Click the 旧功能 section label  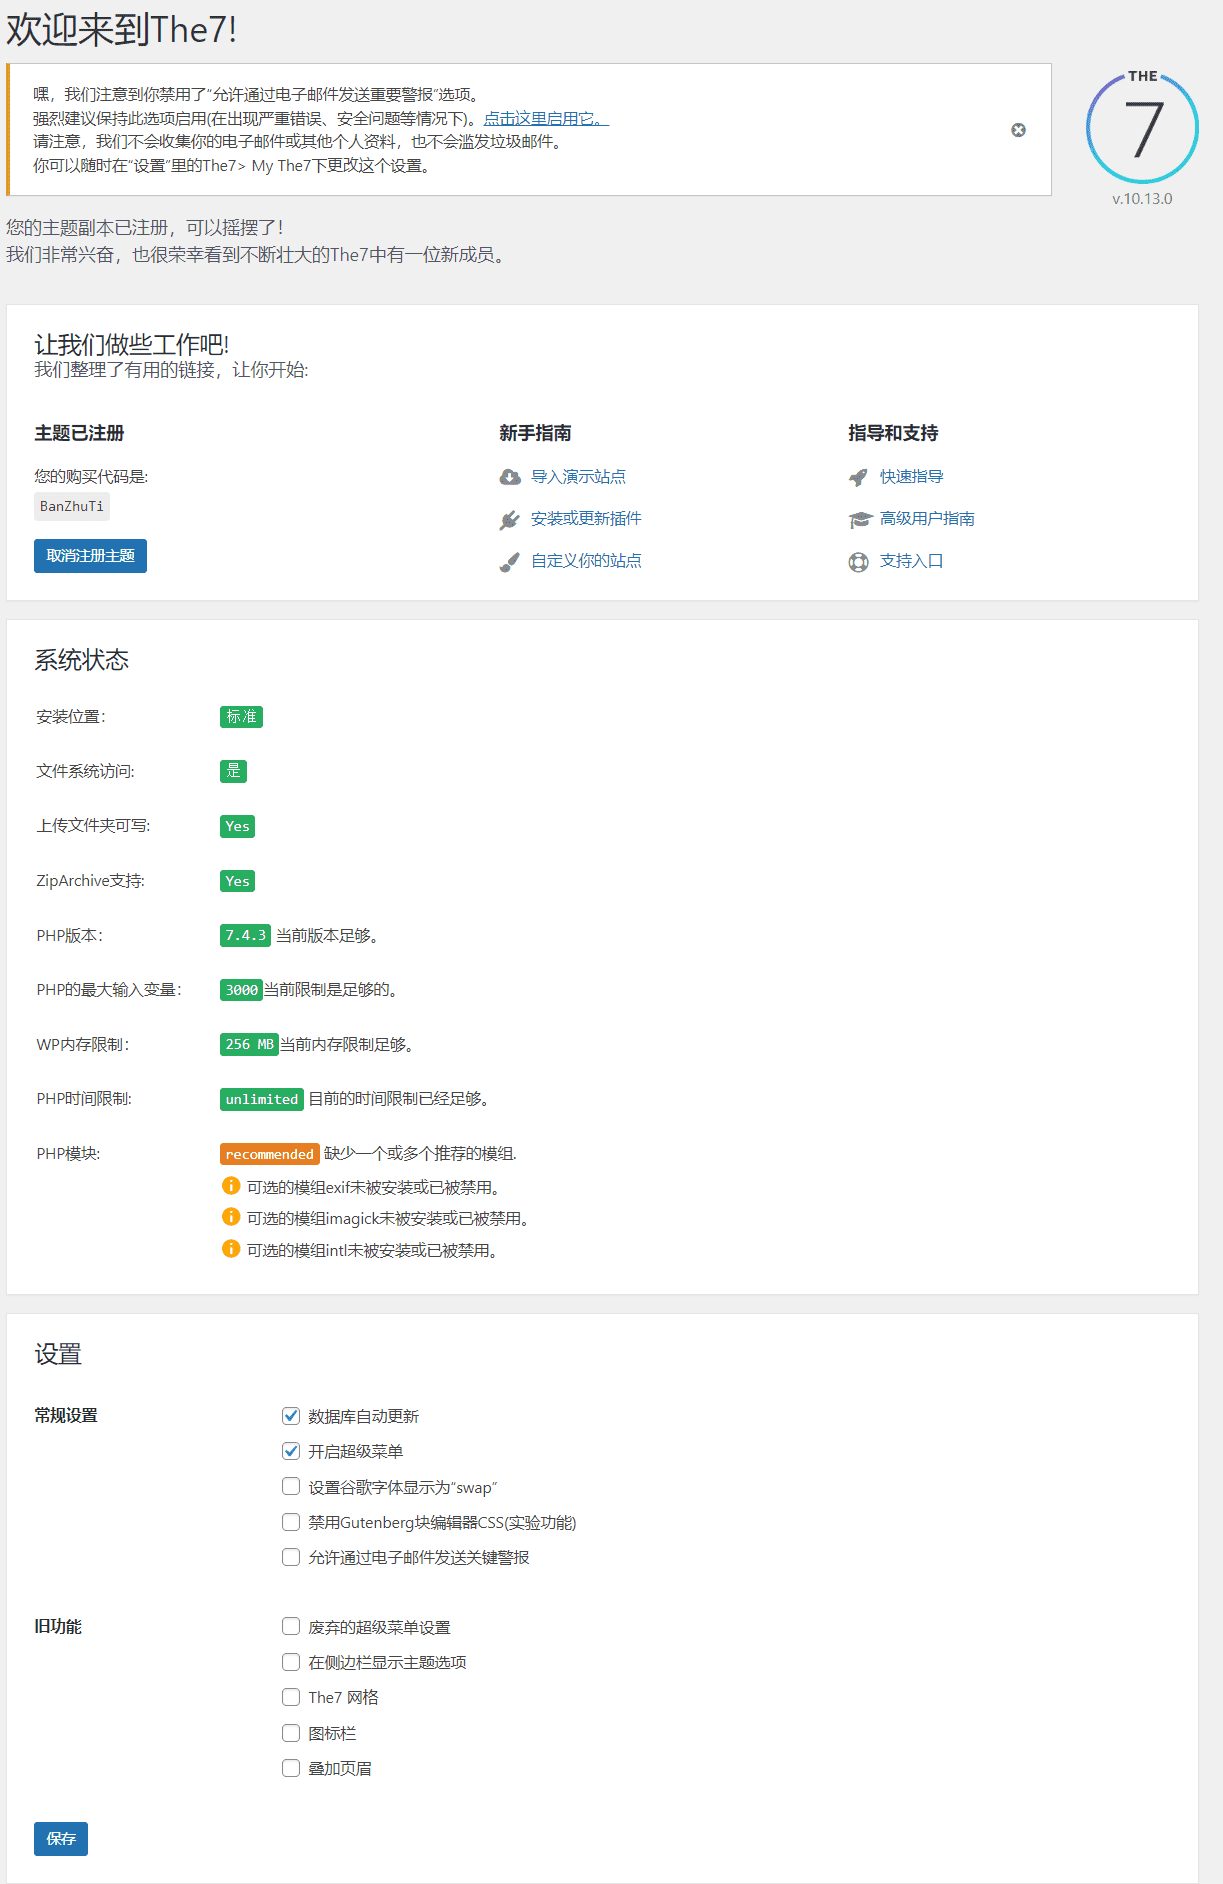coord(58,1627)
